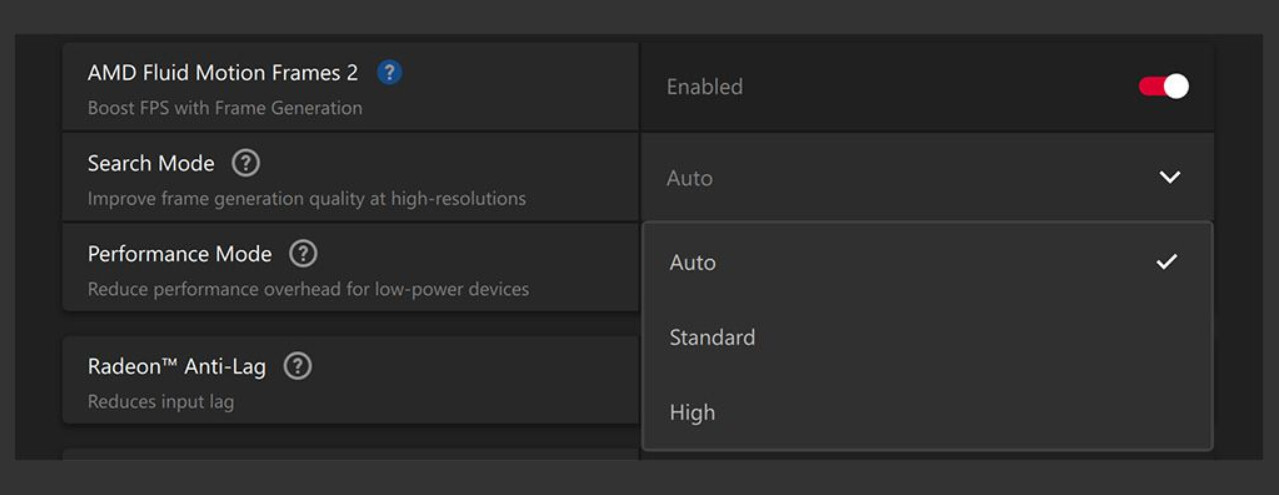The height and width of the screenshot is (495, 1279).
Task: Select Auto in the dropdown list
Action: point(926,262)
